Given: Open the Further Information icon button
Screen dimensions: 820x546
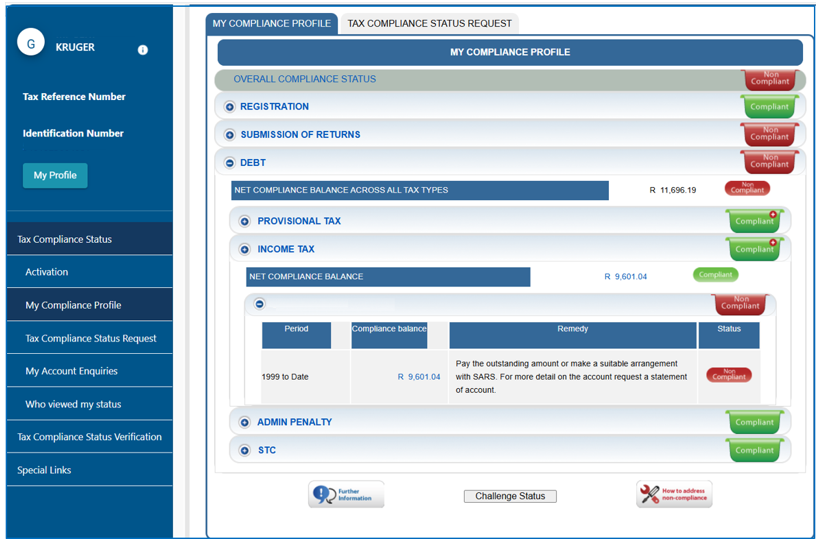Looking at the screenshot, I should pyautogui.click(x=345, y=494).
